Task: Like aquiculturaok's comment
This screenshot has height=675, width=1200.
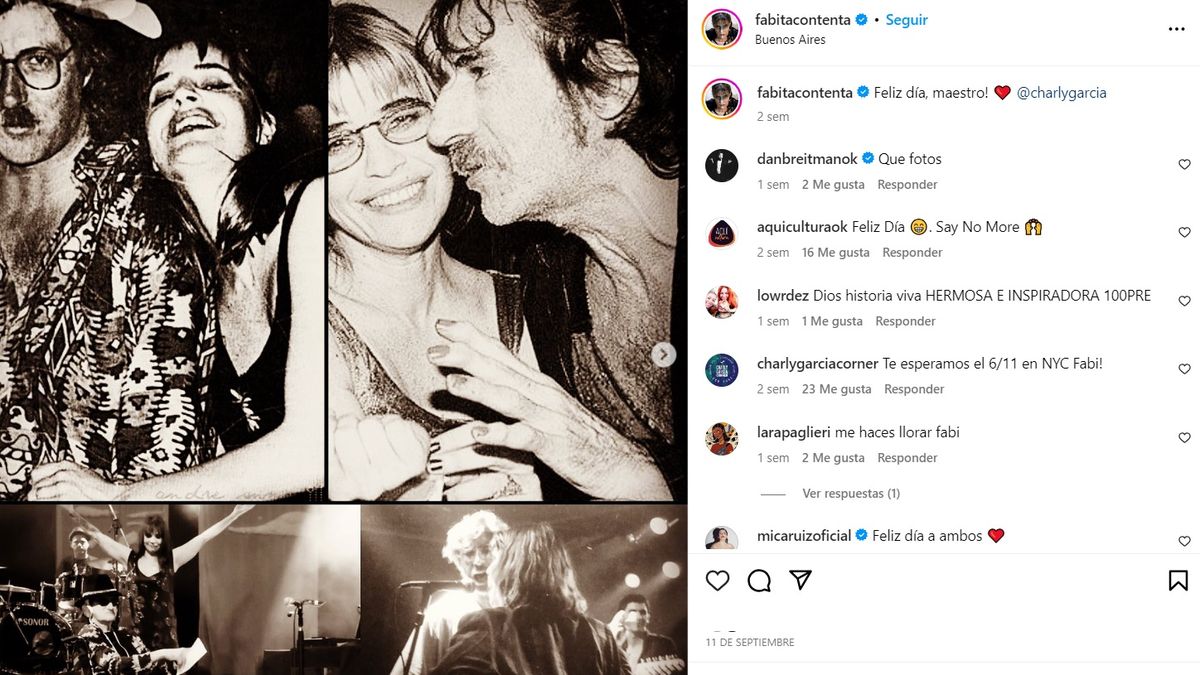Action: pos(1185,233)
